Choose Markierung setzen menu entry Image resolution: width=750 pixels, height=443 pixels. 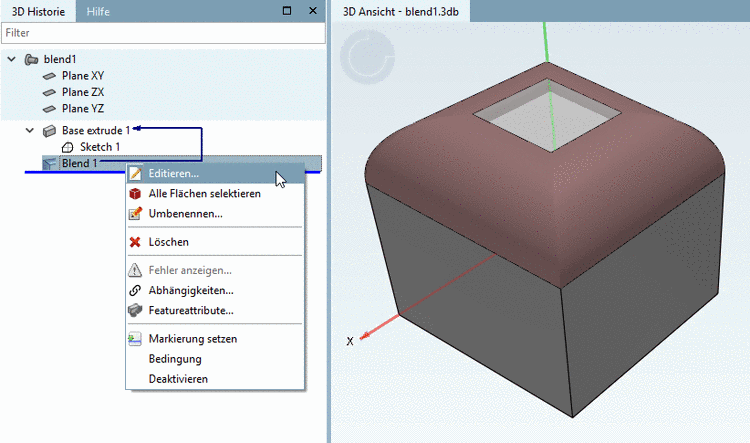pyautogui.click(x=215, y=339)
